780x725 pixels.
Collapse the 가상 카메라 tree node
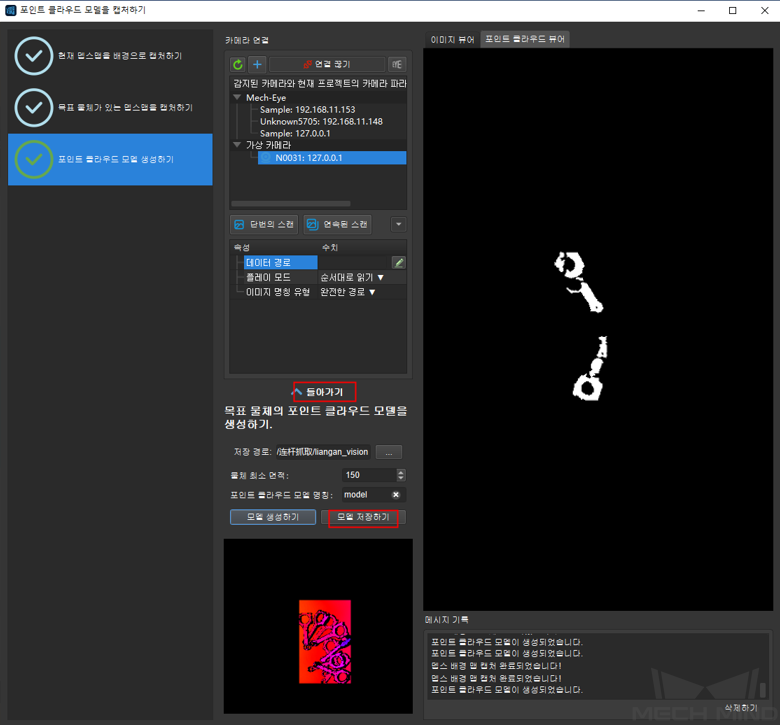(237, 145)
